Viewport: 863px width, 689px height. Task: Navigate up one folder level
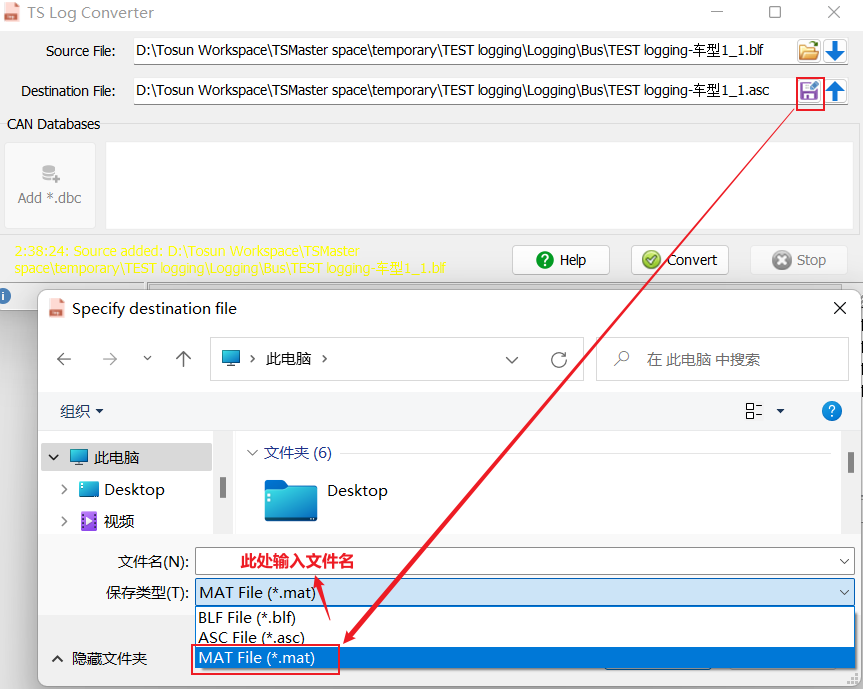[x=183, y=359]
